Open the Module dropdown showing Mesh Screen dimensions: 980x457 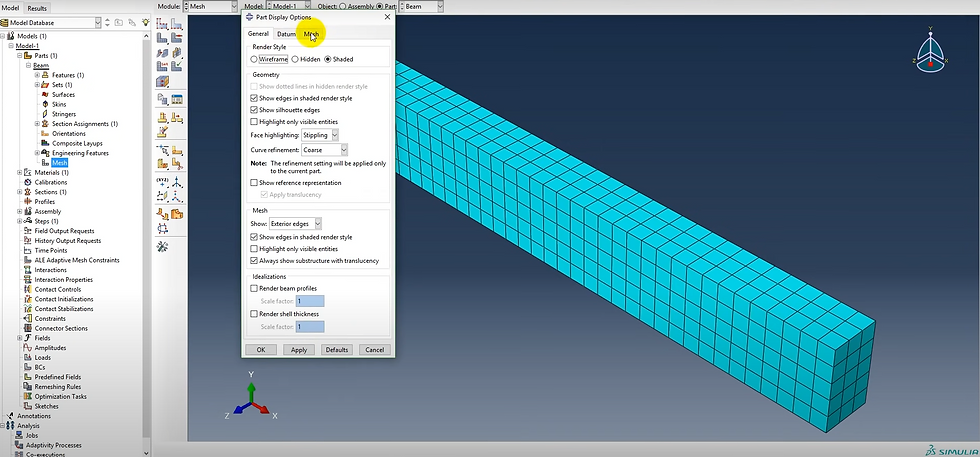click(213, 6)
